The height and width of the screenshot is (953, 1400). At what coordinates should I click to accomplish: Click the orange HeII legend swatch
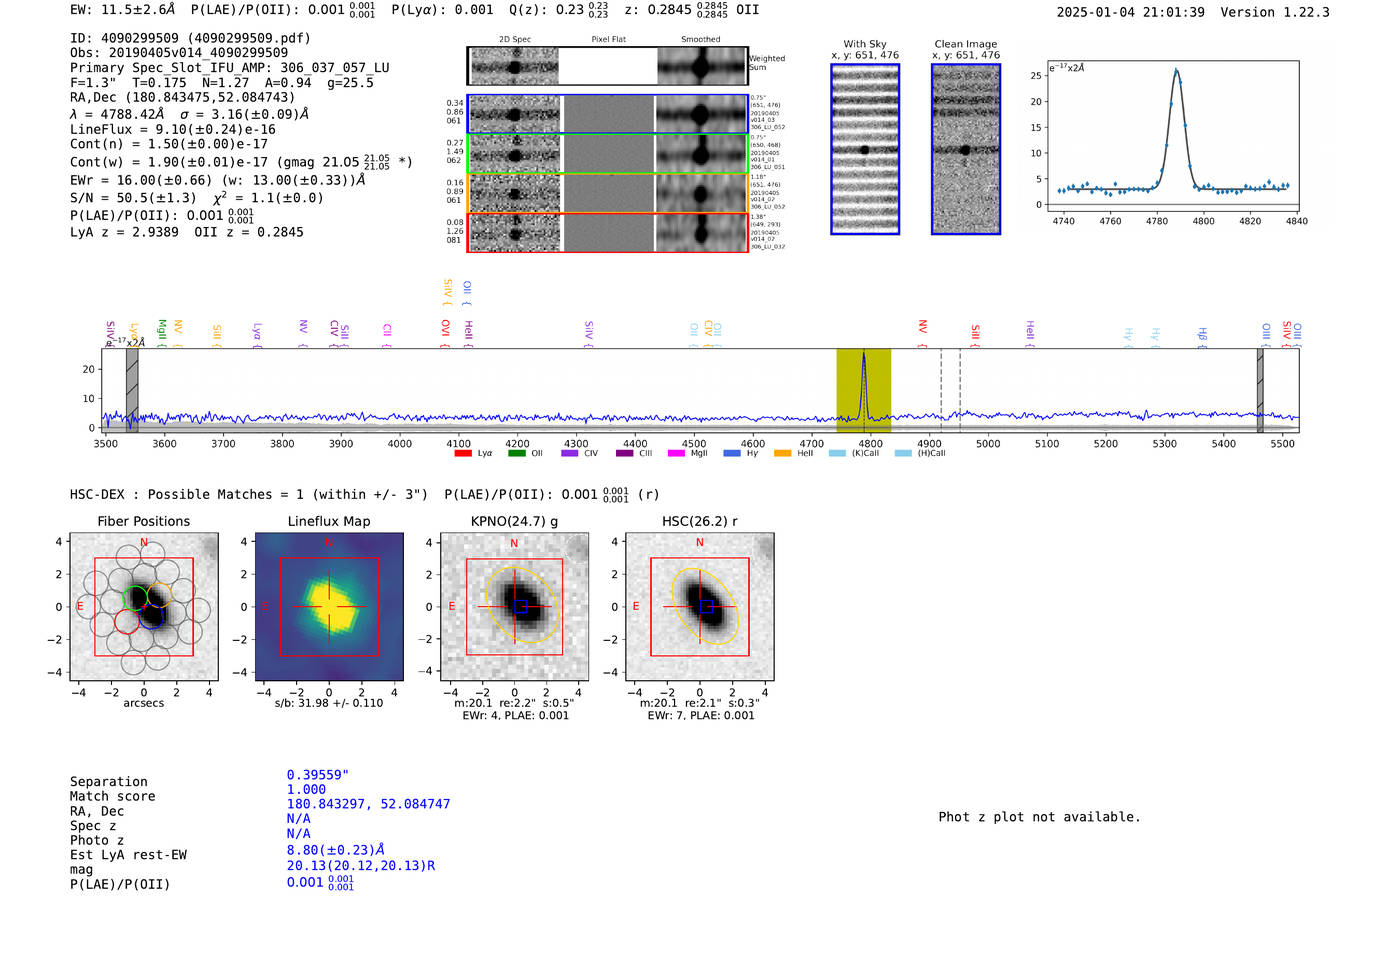tap(783, 453)
